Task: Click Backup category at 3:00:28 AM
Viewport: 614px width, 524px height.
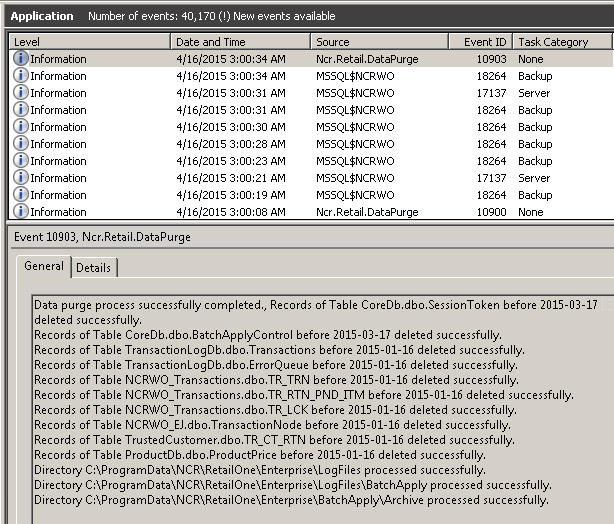Action: [535, 144]
